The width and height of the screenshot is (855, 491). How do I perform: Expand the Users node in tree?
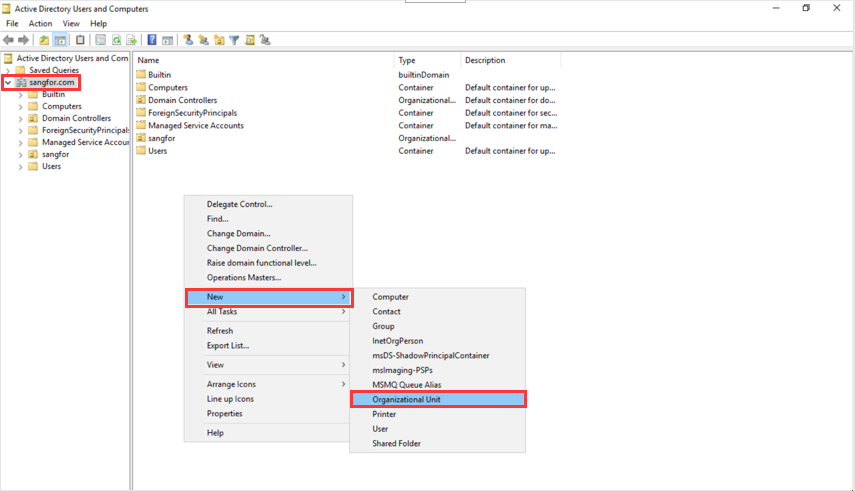tap(21, 166)
